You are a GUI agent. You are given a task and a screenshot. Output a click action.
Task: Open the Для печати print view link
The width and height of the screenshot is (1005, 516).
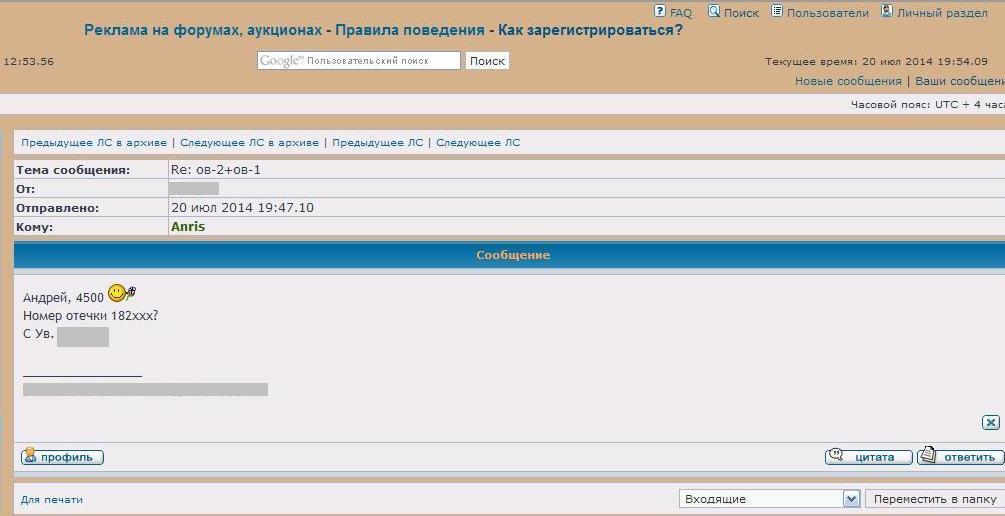click(52, 499)
